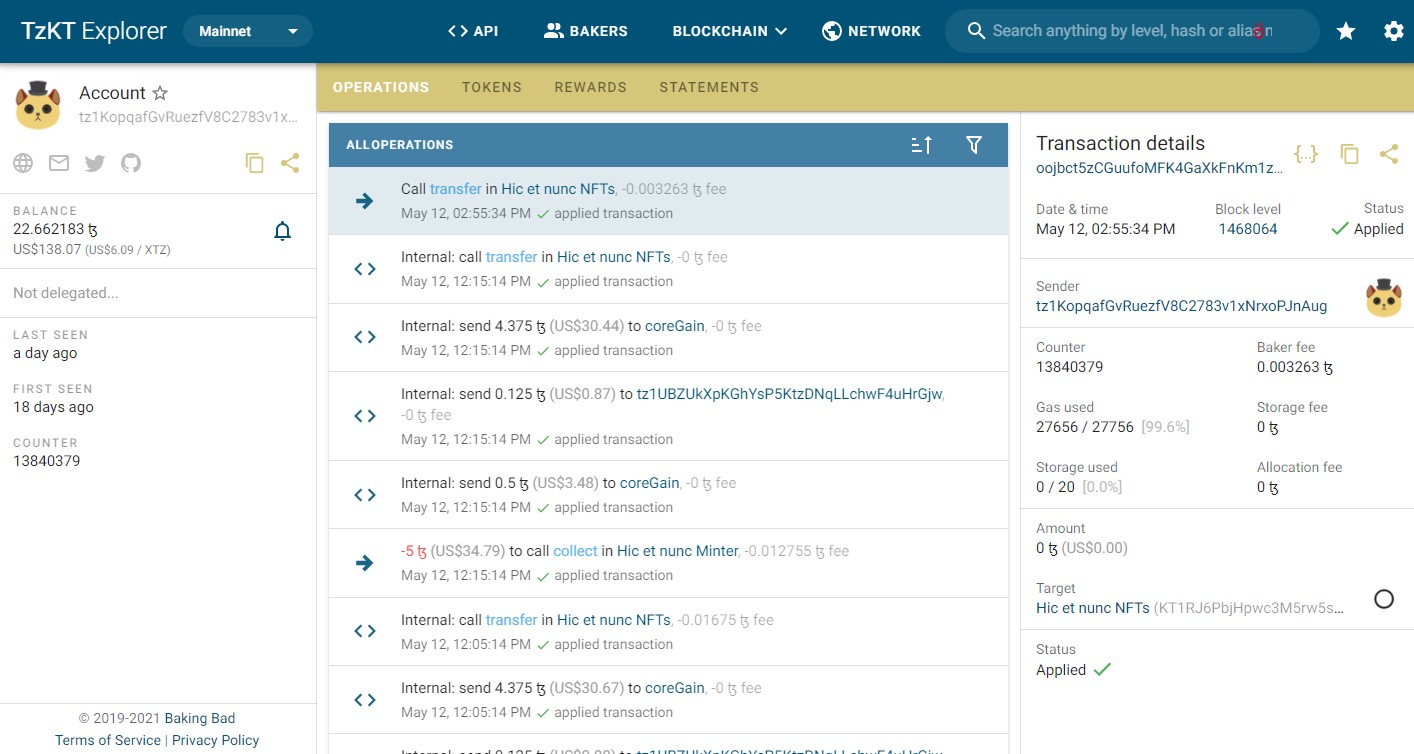
Task: Open the tz1UBZUkXpKGhYsP5KtzDNqLLchwF4uHrGjw address link
Action: (x=789, y=394)
